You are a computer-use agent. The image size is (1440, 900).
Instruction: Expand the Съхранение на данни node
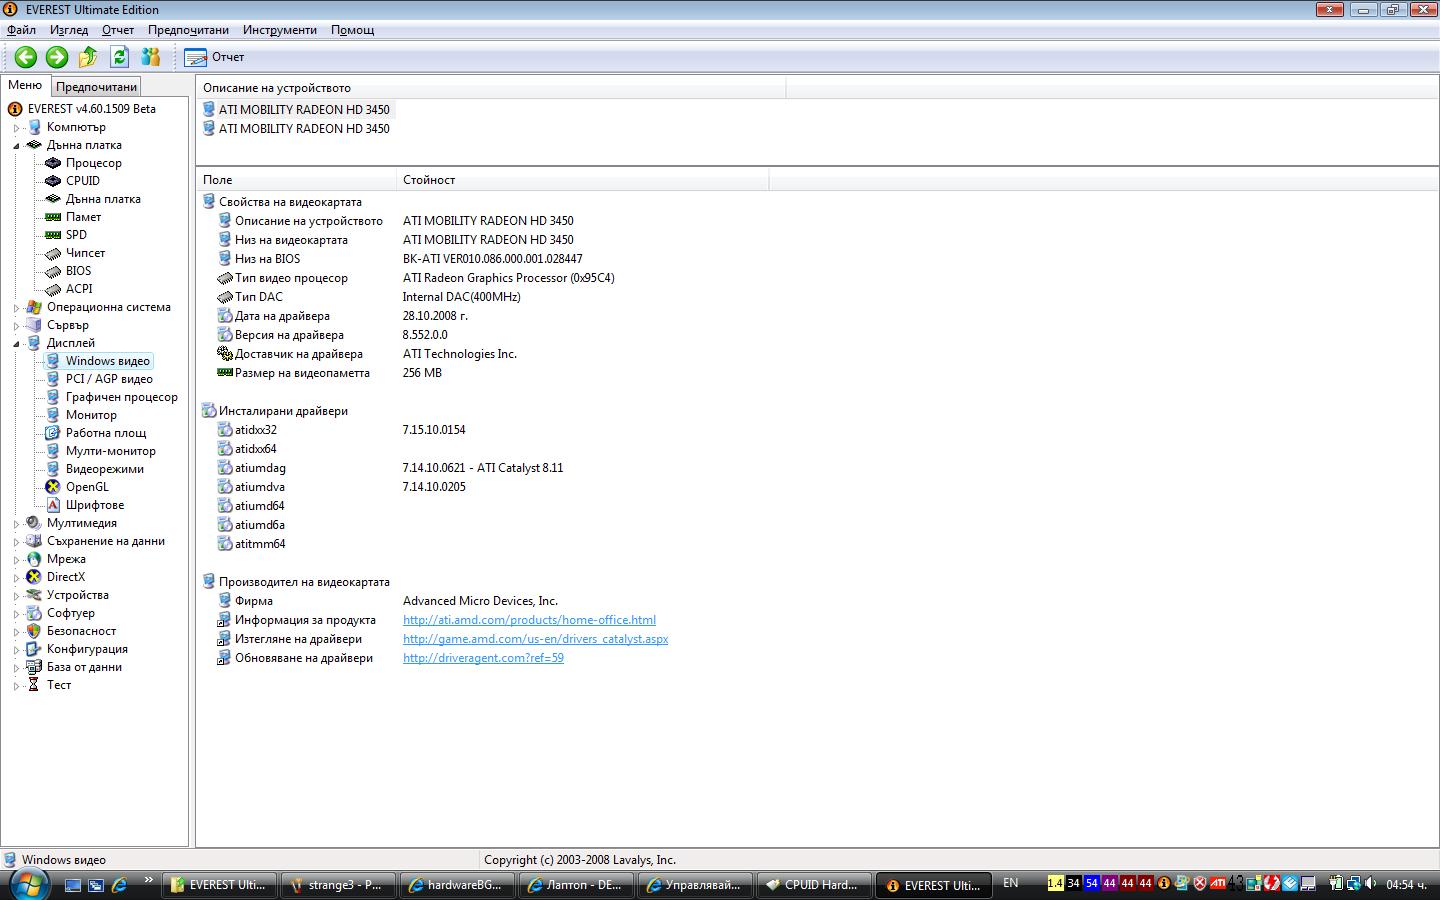[17, 542]
